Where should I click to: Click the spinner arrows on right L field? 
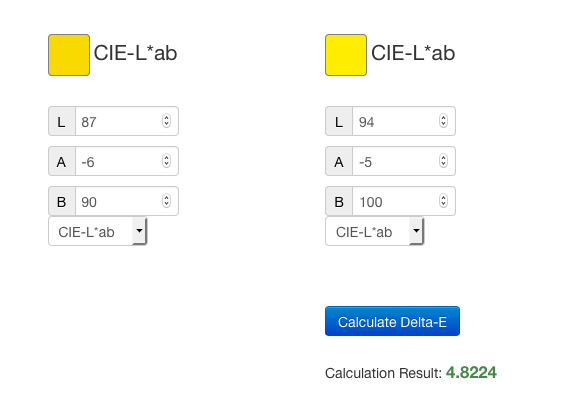tap(443, 121)
